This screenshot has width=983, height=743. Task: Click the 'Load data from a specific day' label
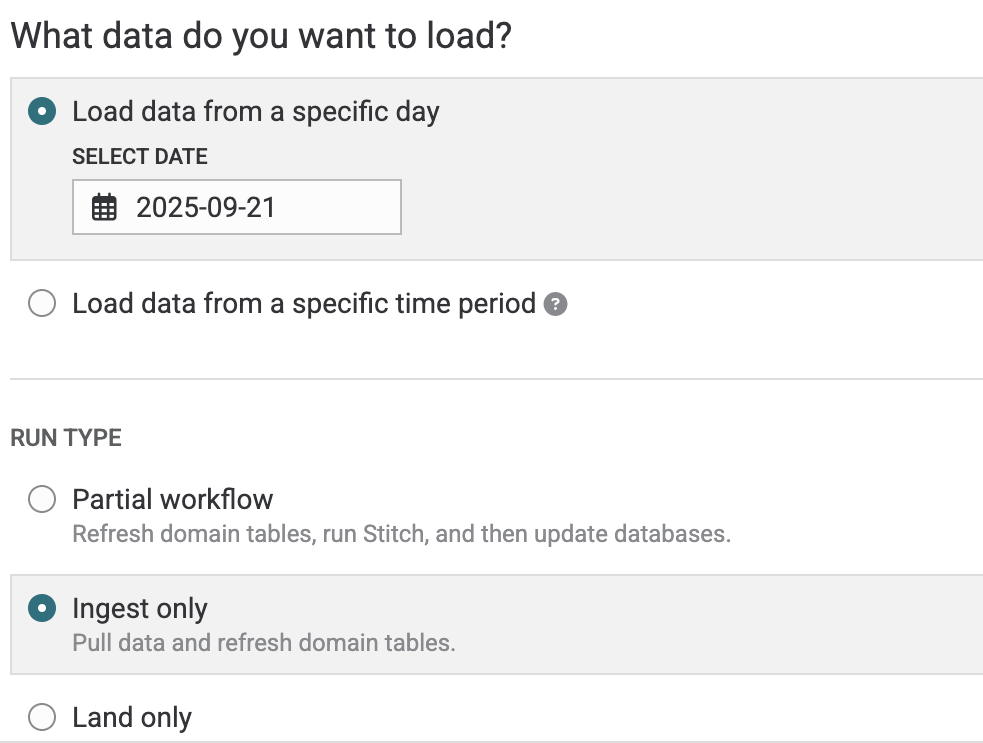click(x=256, y=111)
